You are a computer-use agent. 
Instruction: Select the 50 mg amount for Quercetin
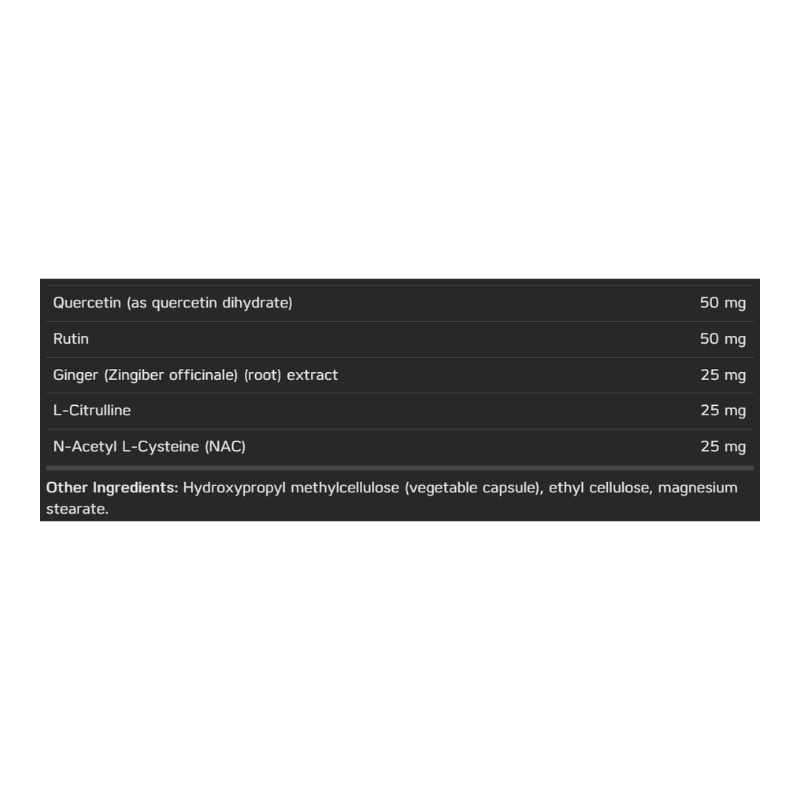coord(722,303)
